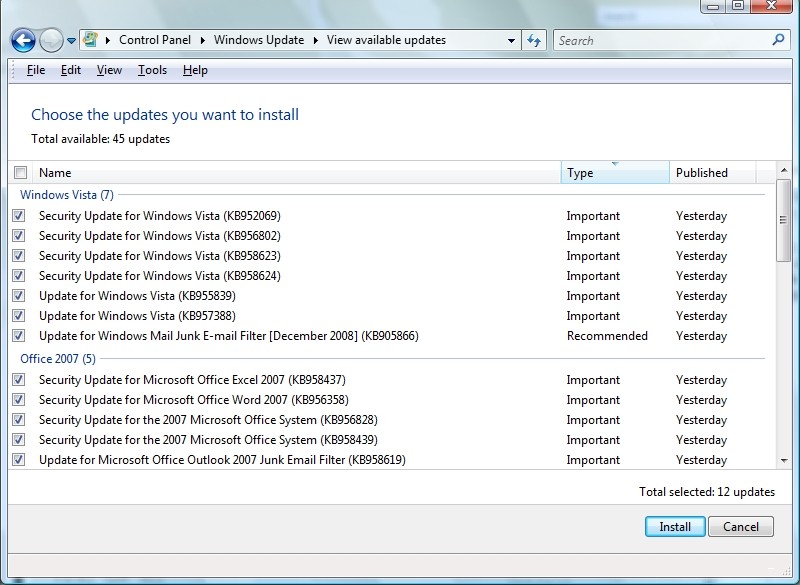Click Total available: 45 updates text
This screenshot has height=585, width=800.
(x=101, y=139)
